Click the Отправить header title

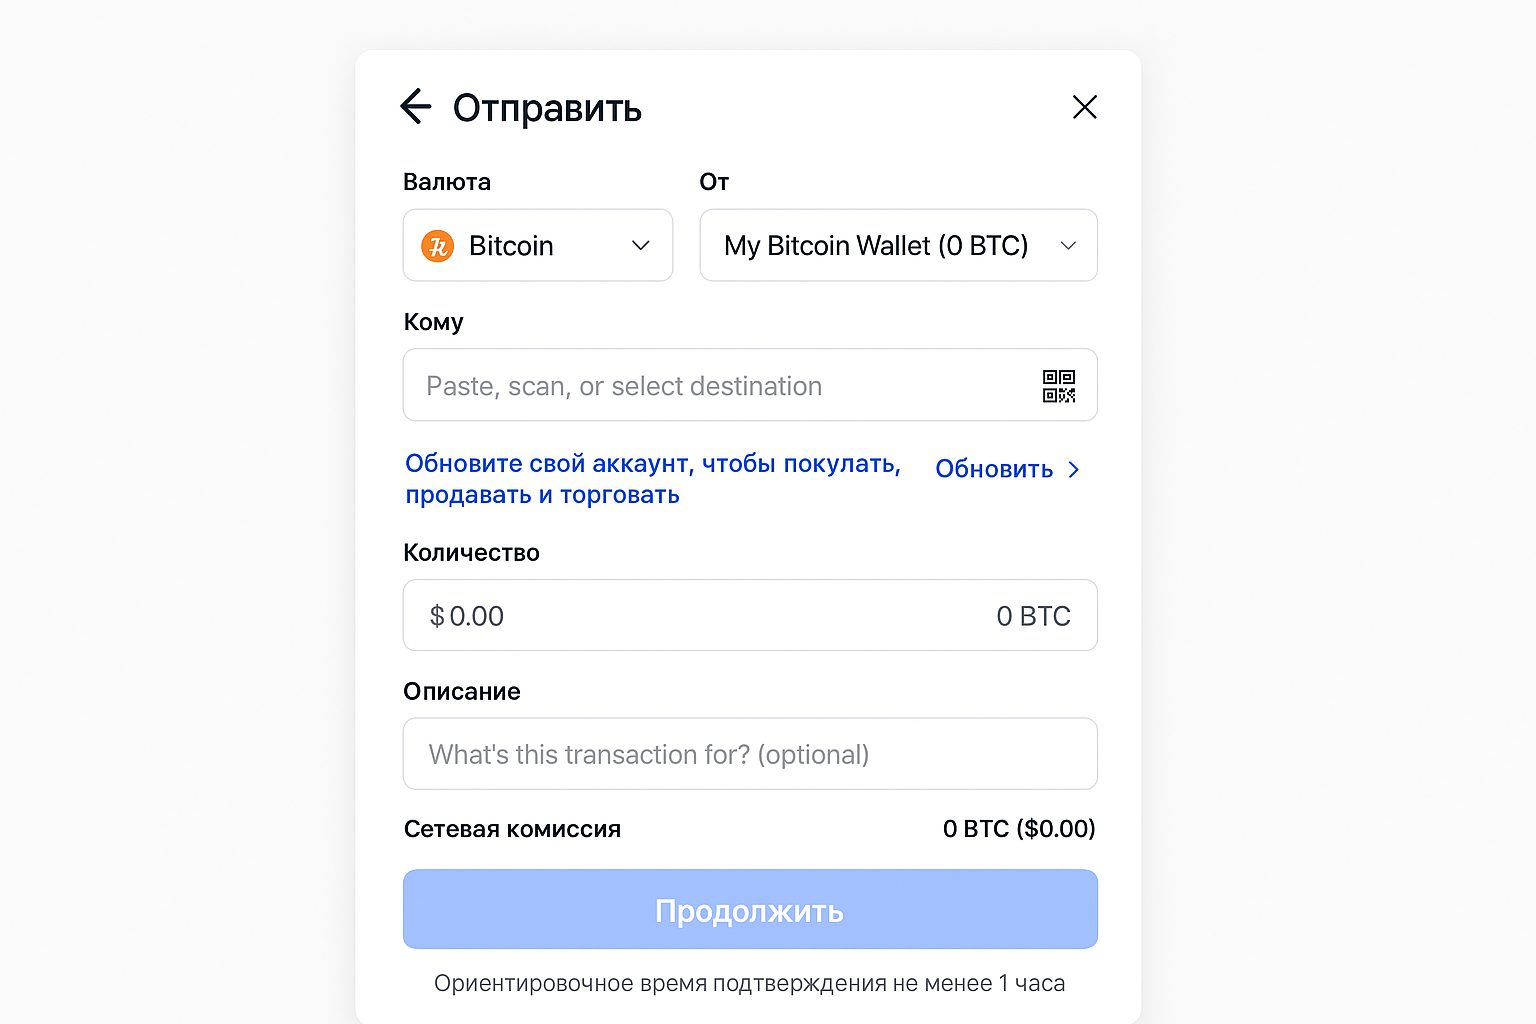click(548, 107)
